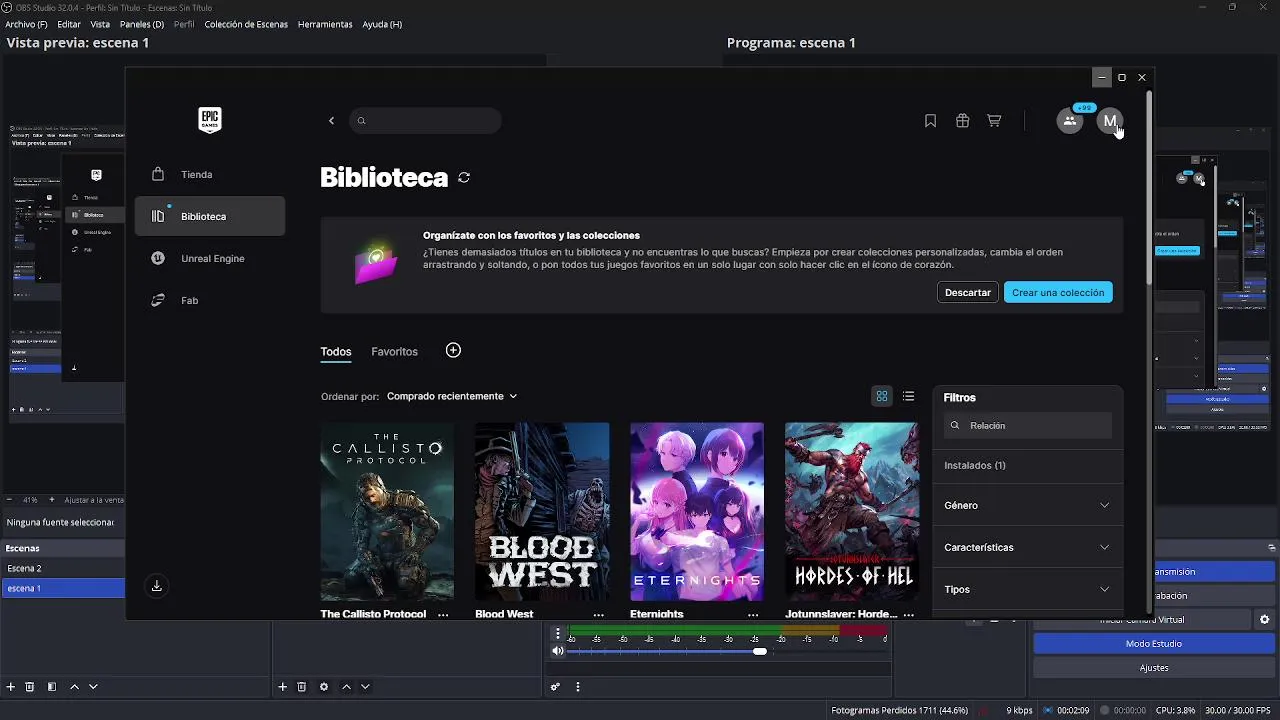Open Blood West three-dot menu
This screenshot has width=1280, height=720.
(598, 614)
